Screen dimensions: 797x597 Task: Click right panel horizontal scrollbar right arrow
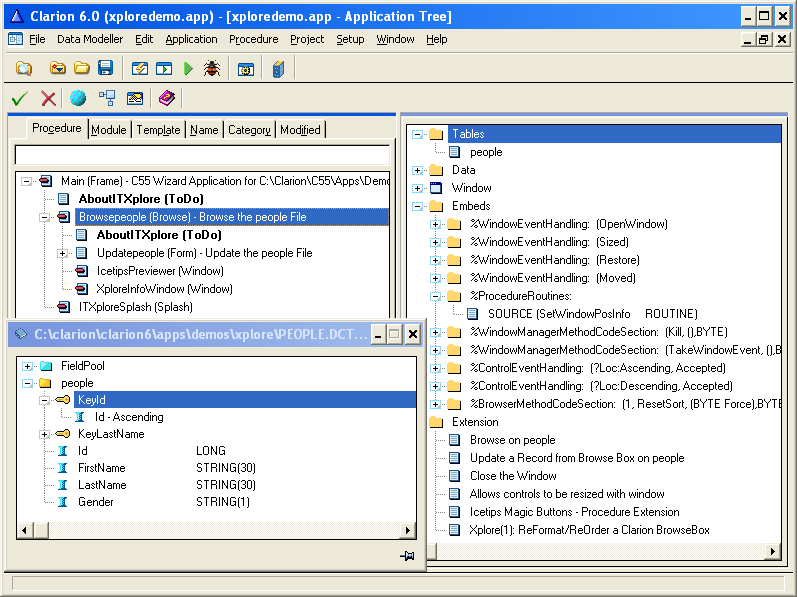773,551
